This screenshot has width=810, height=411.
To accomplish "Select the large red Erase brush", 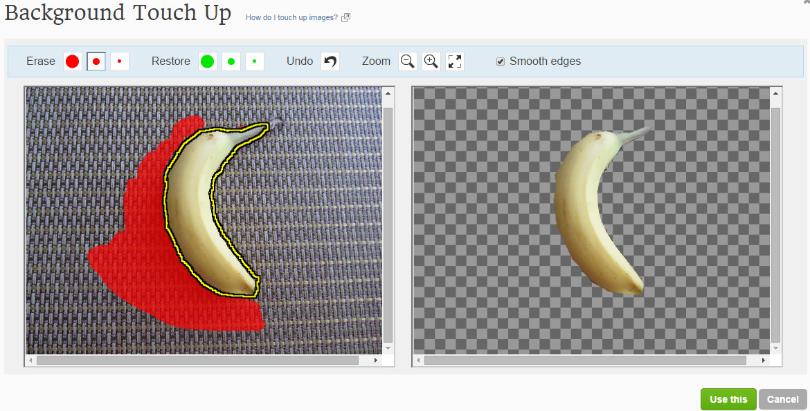I will (x=72, y=61).
